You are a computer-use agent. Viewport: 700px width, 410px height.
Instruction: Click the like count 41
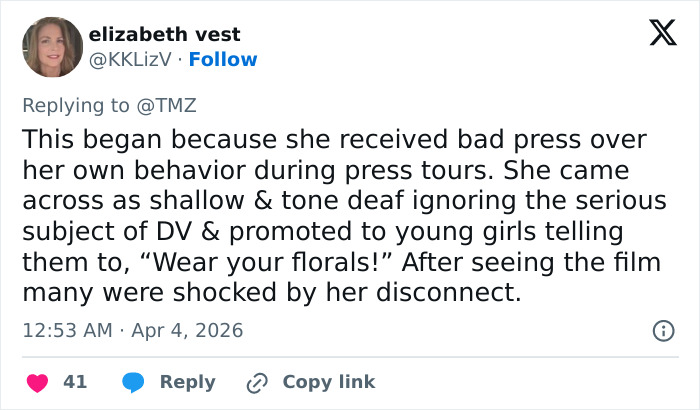point(75,382)
